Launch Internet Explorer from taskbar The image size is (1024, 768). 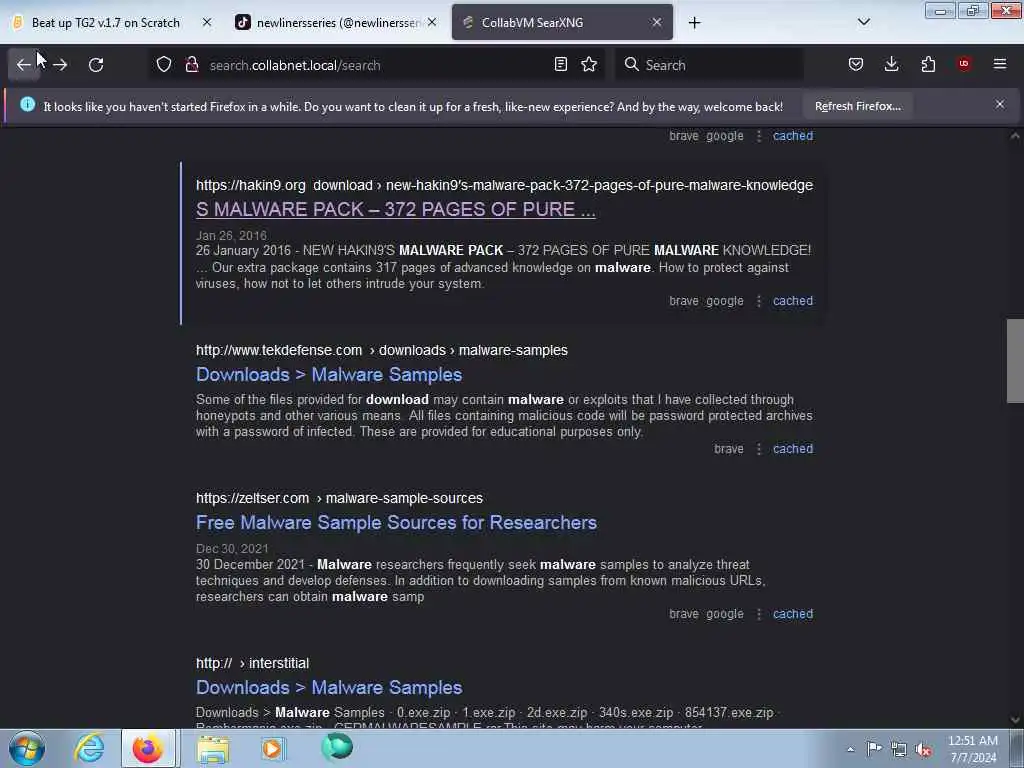click(x=89, y=748)
